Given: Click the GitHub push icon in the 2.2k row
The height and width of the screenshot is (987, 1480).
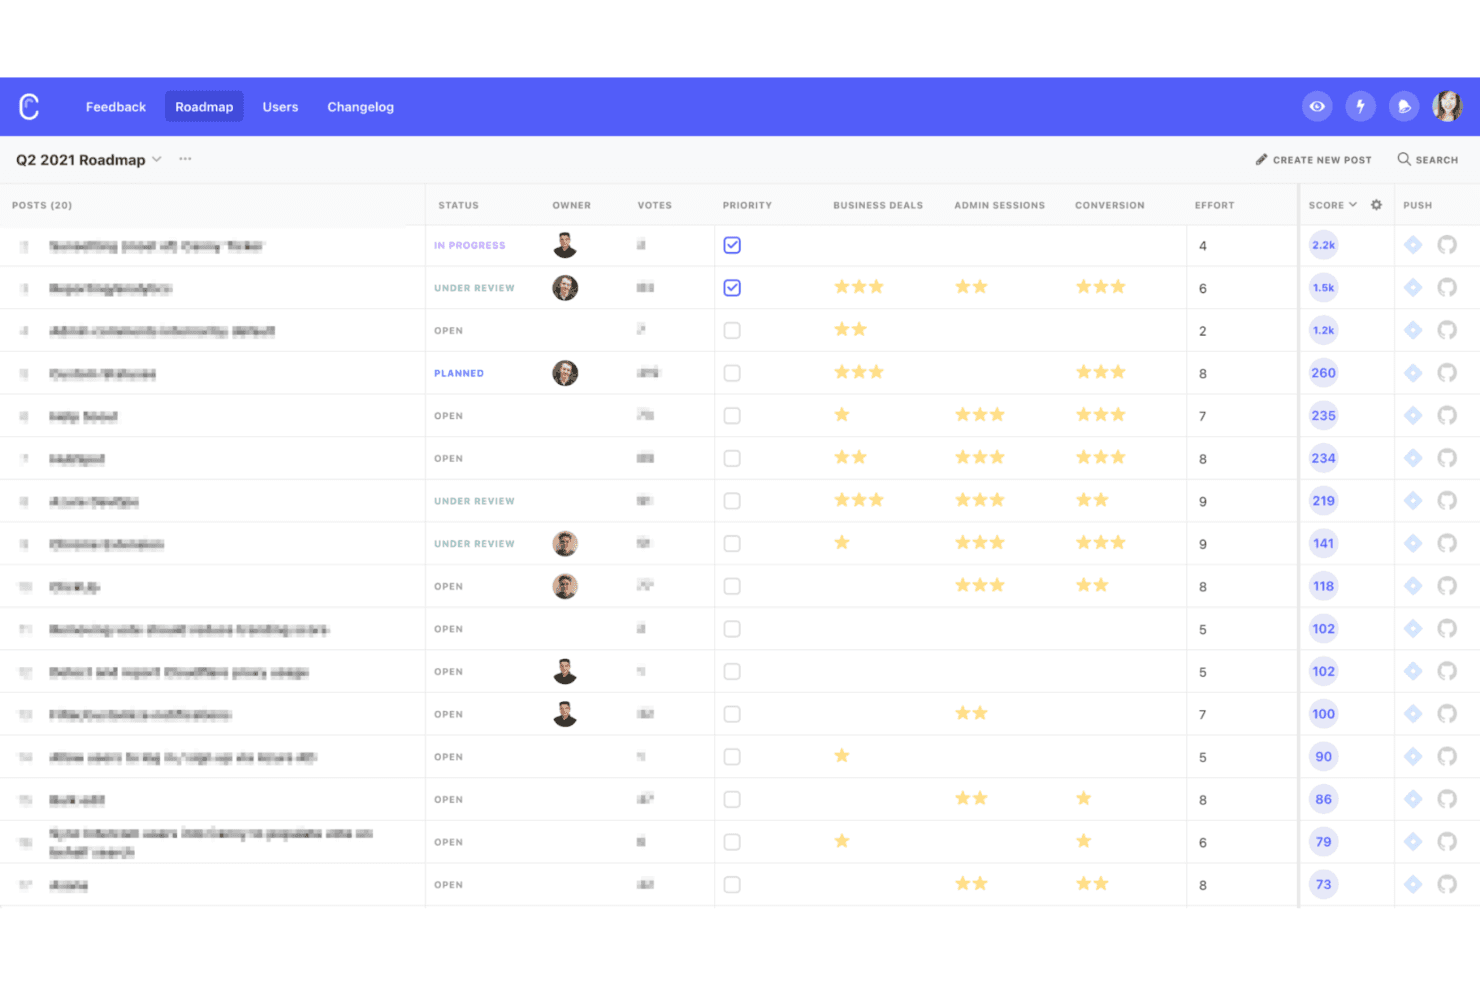Looking at the screenshot, I should (1447, 245).
